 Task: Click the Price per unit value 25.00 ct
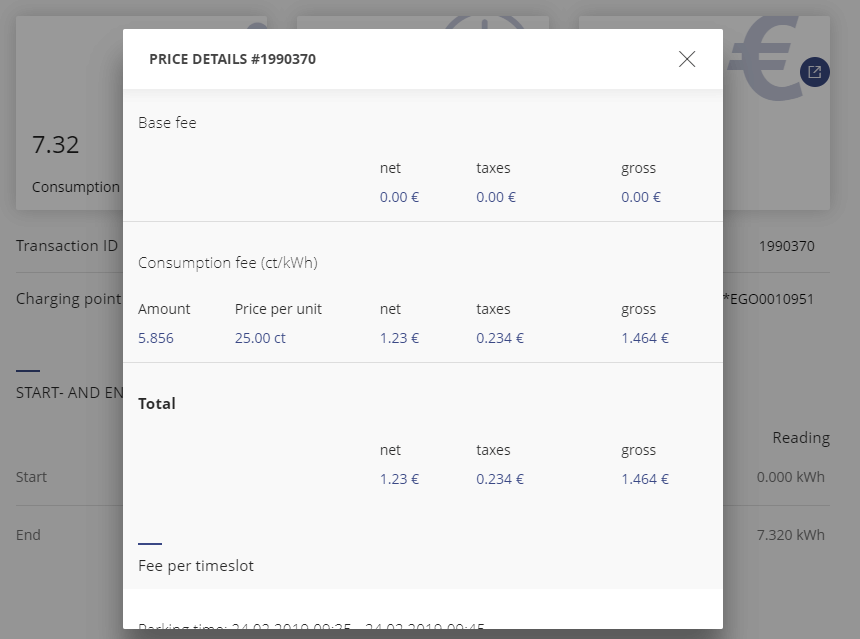tap(260, 338)
